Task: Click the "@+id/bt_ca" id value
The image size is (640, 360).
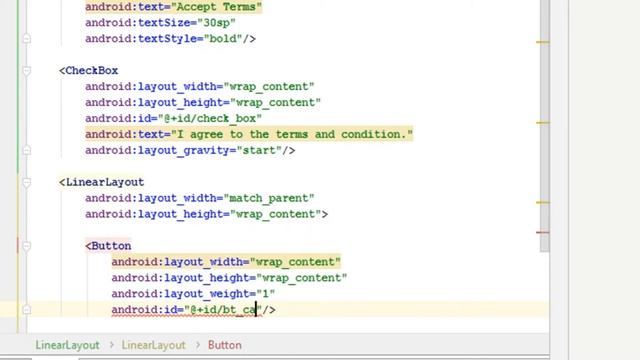Action: 223,310
